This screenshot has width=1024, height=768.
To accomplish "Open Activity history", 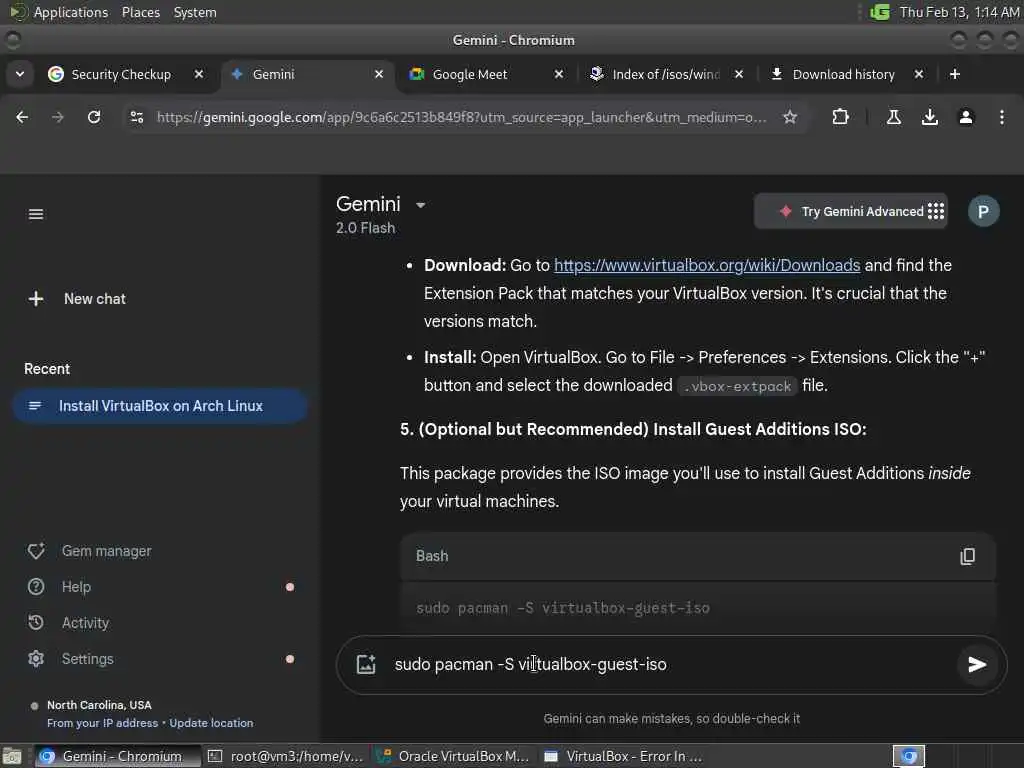I will (69, 622).
